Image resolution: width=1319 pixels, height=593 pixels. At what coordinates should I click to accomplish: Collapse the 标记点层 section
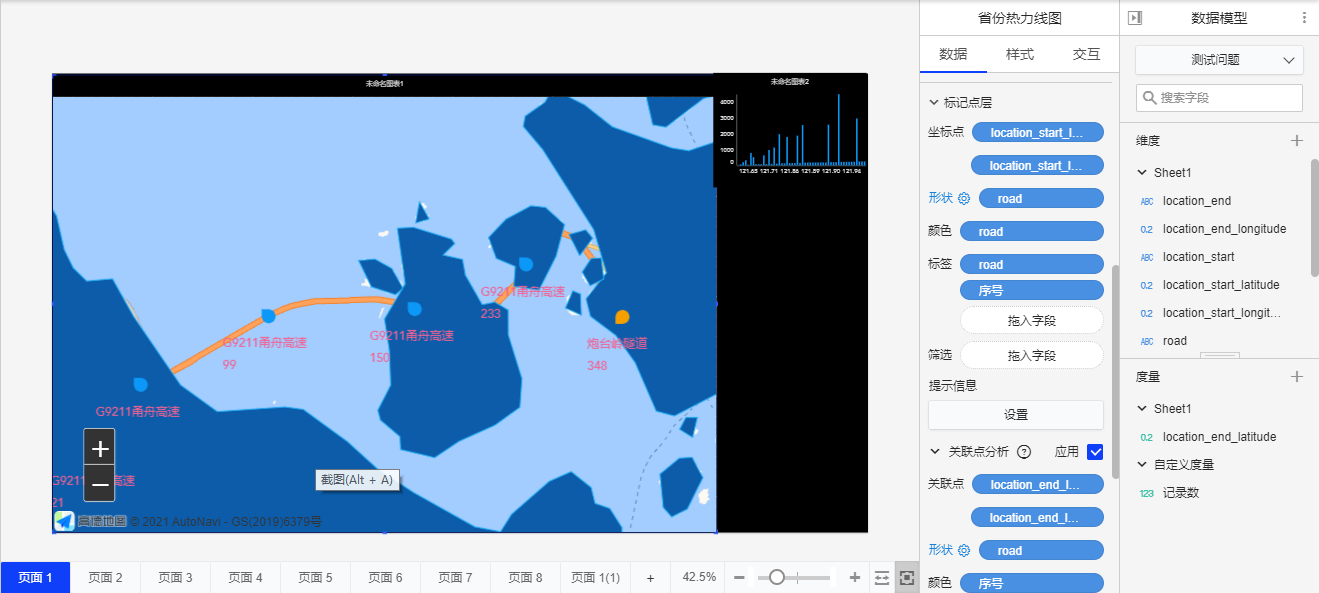[x=935, y=103]
